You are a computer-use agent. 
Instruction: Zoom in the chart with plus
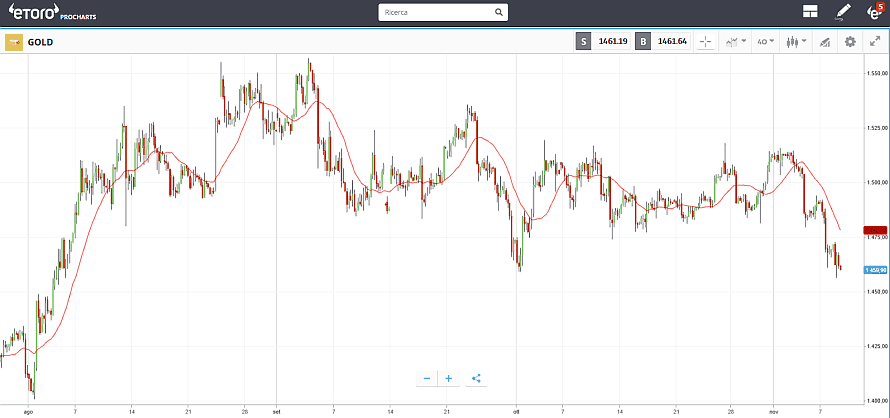pos(449,378)
